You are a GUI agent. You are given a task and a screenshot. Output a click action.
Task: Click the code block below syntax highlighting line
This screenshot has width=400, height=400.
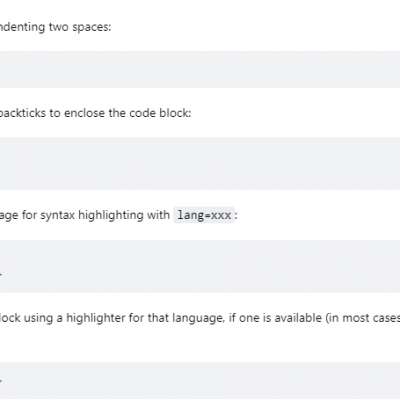click(x=200, y=266)
